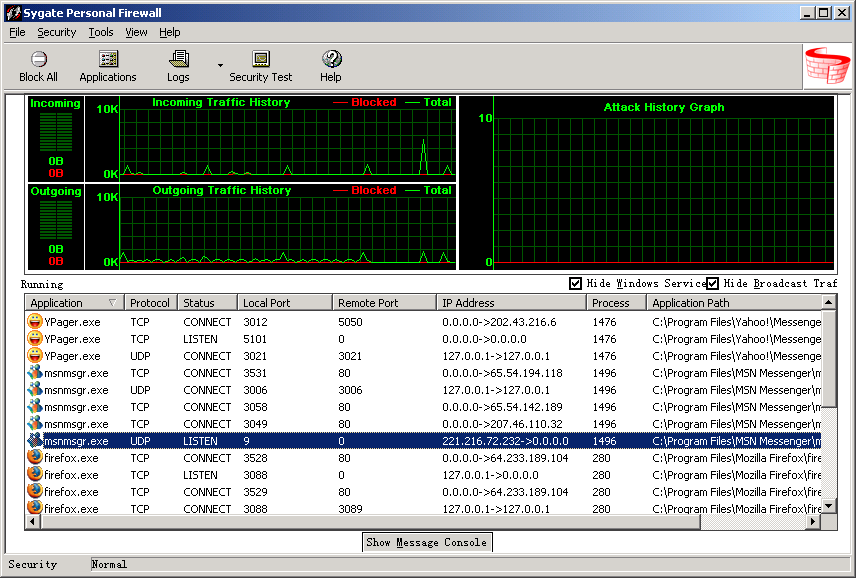Open the View menu
The width and height of the screenshot is (856, 578).
point(136,32)
